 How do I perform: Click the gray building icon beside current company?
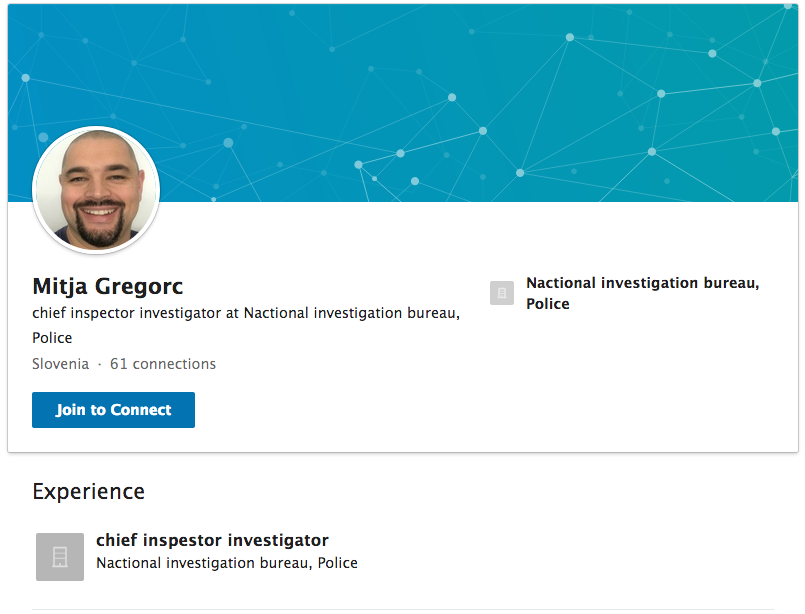[502, 293]
